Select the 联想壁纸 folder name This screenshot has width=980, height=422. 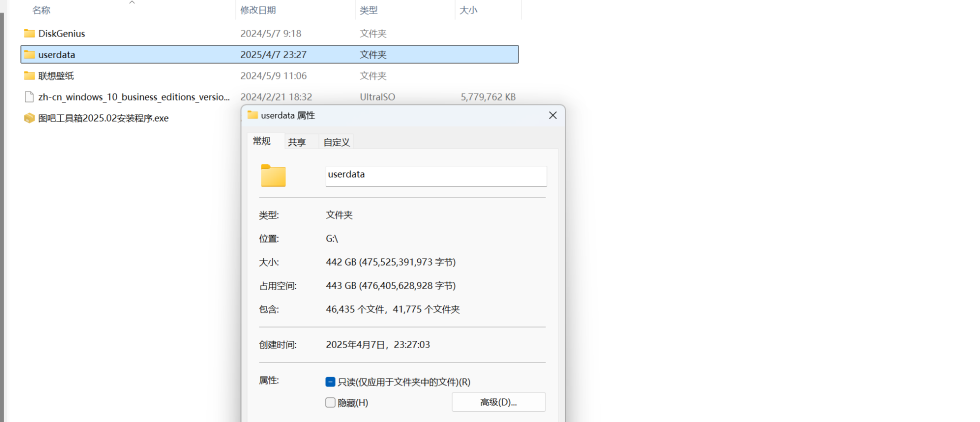(56, 76)
